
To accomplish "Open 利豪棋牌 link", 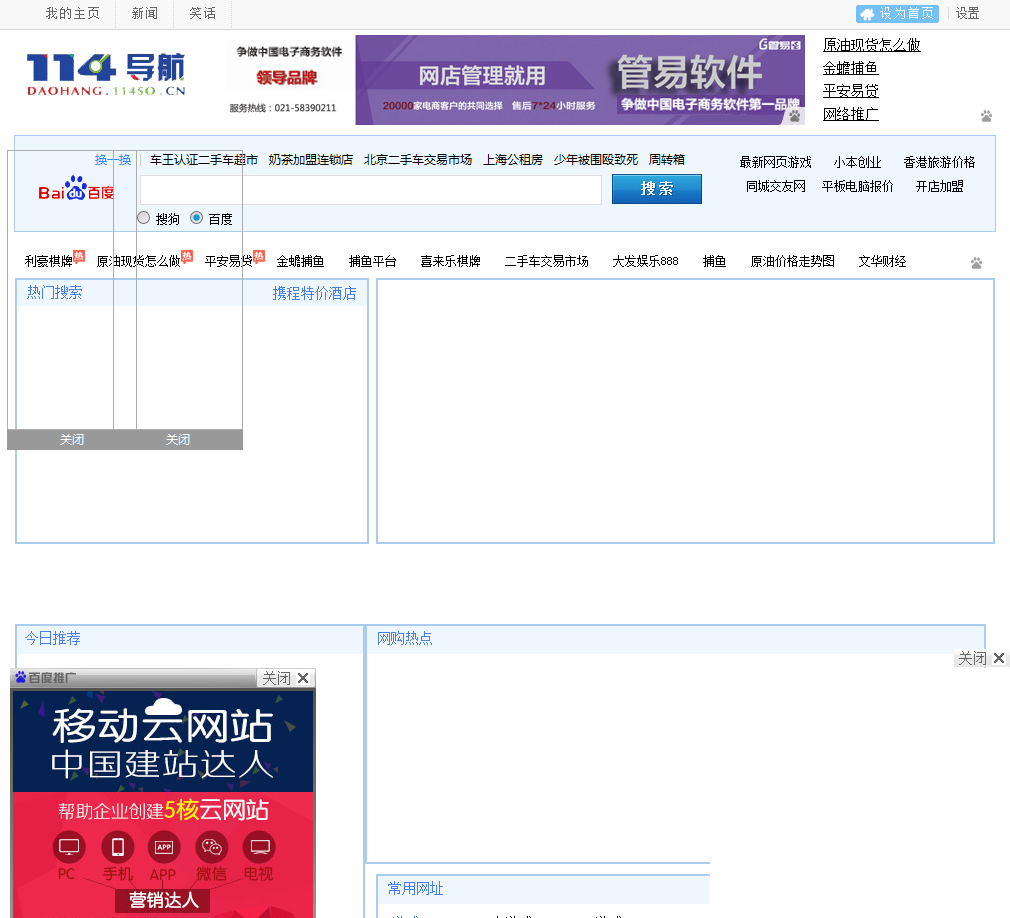I will 48,262.
